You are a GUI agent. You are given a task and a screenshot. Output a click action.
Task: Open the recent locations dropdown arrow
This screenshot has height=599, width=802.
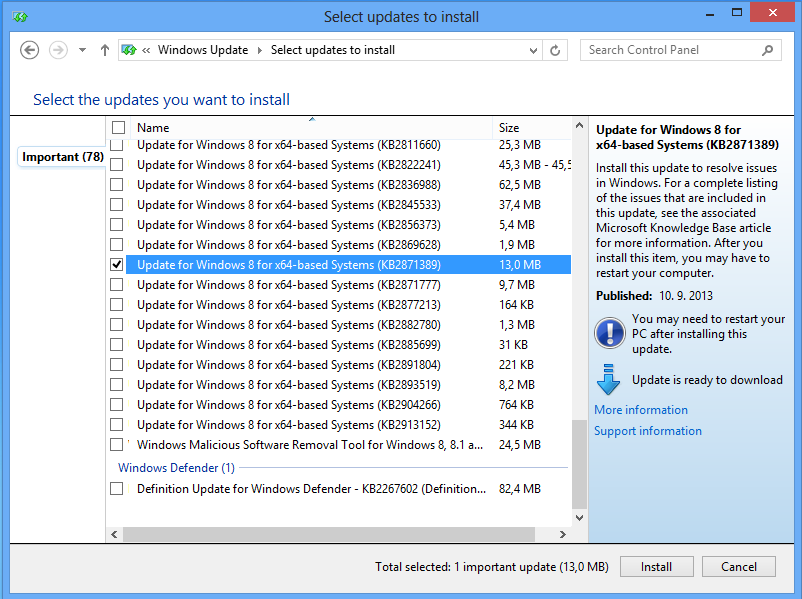point(82,50)
